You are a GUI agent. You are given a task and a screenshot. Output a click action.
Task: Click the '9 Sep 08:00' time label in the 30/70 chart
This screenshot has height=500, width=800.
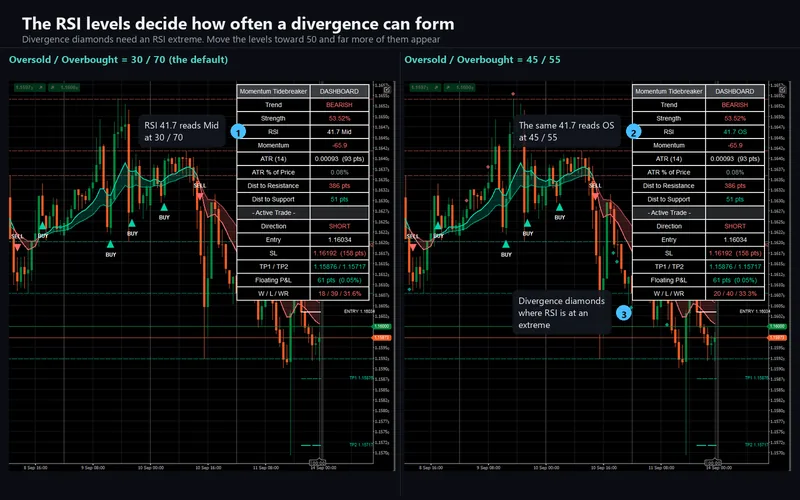click(x=93, y=467)
